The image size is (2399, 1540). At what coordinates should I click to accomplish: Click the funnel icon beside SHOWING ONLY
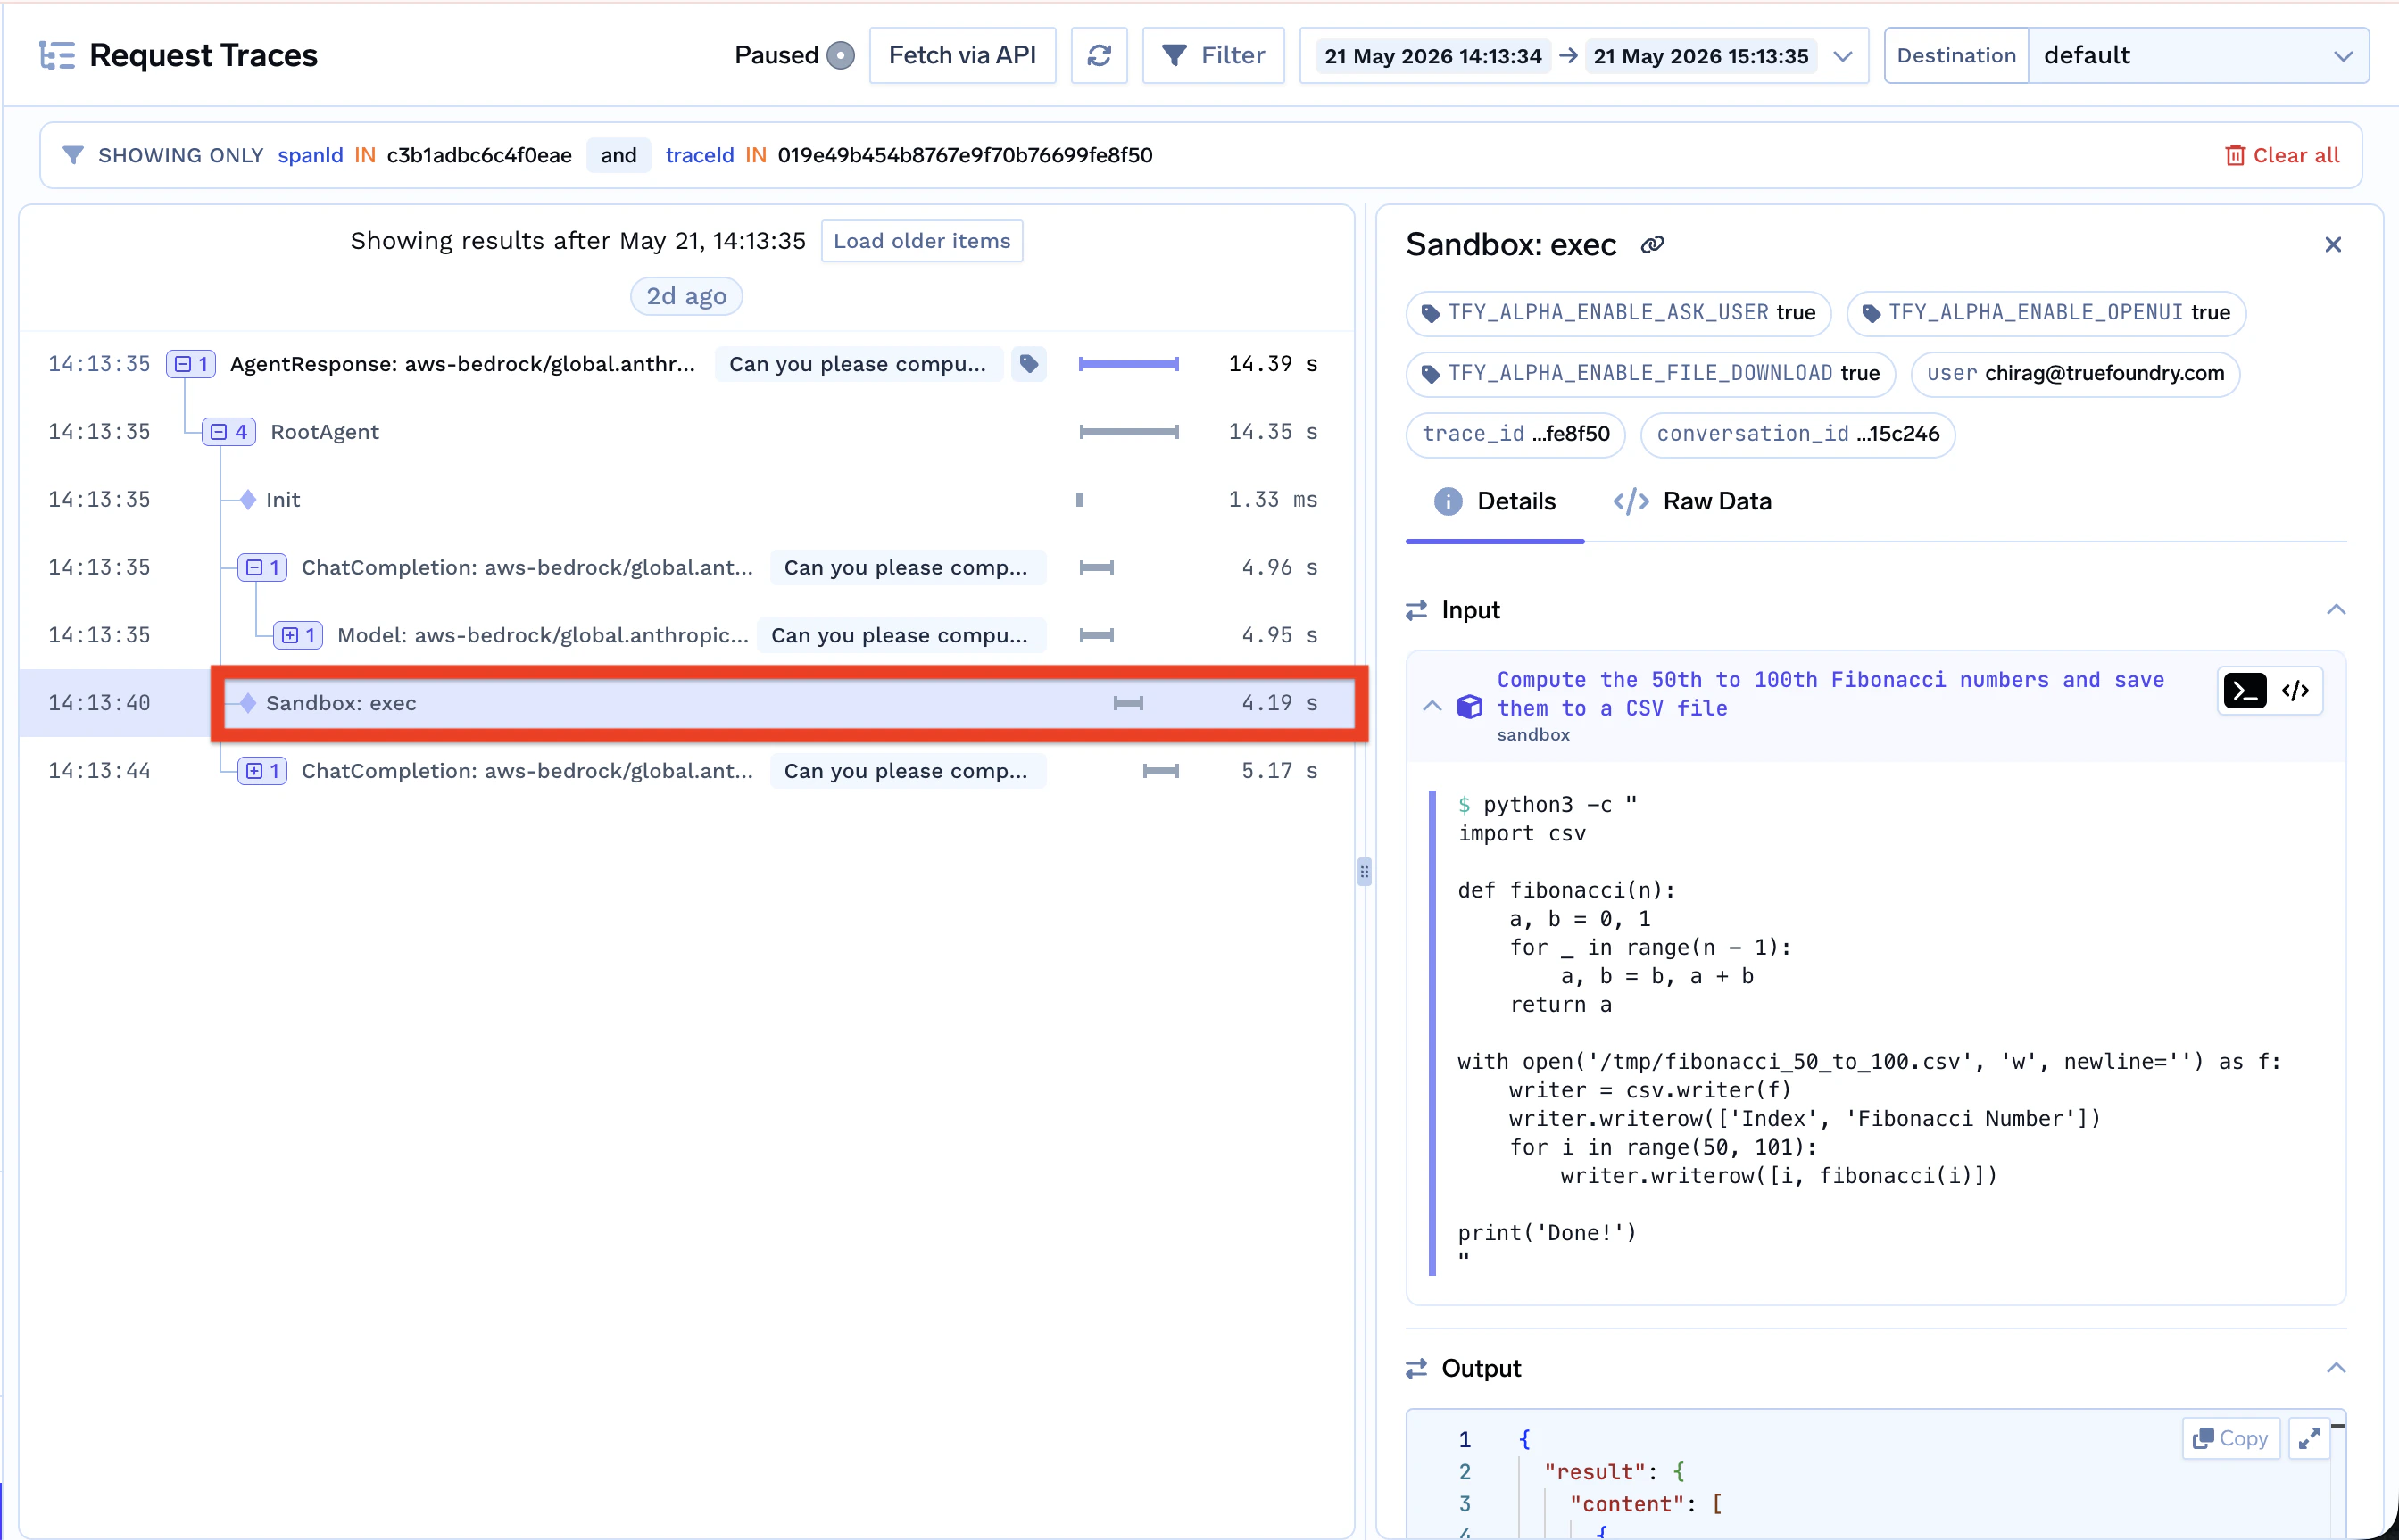(73, 155)
